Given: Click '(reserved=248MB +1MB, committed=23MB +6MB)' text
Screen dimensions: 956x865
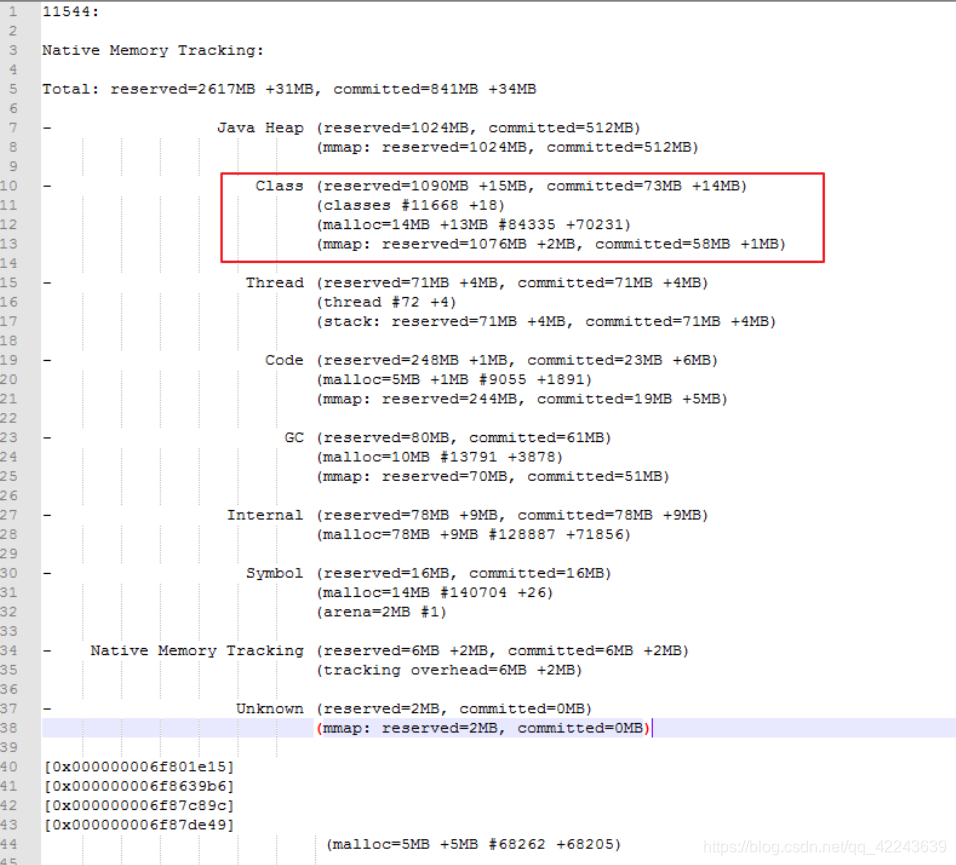Looking at the screenshot, I should click(517, 360).
